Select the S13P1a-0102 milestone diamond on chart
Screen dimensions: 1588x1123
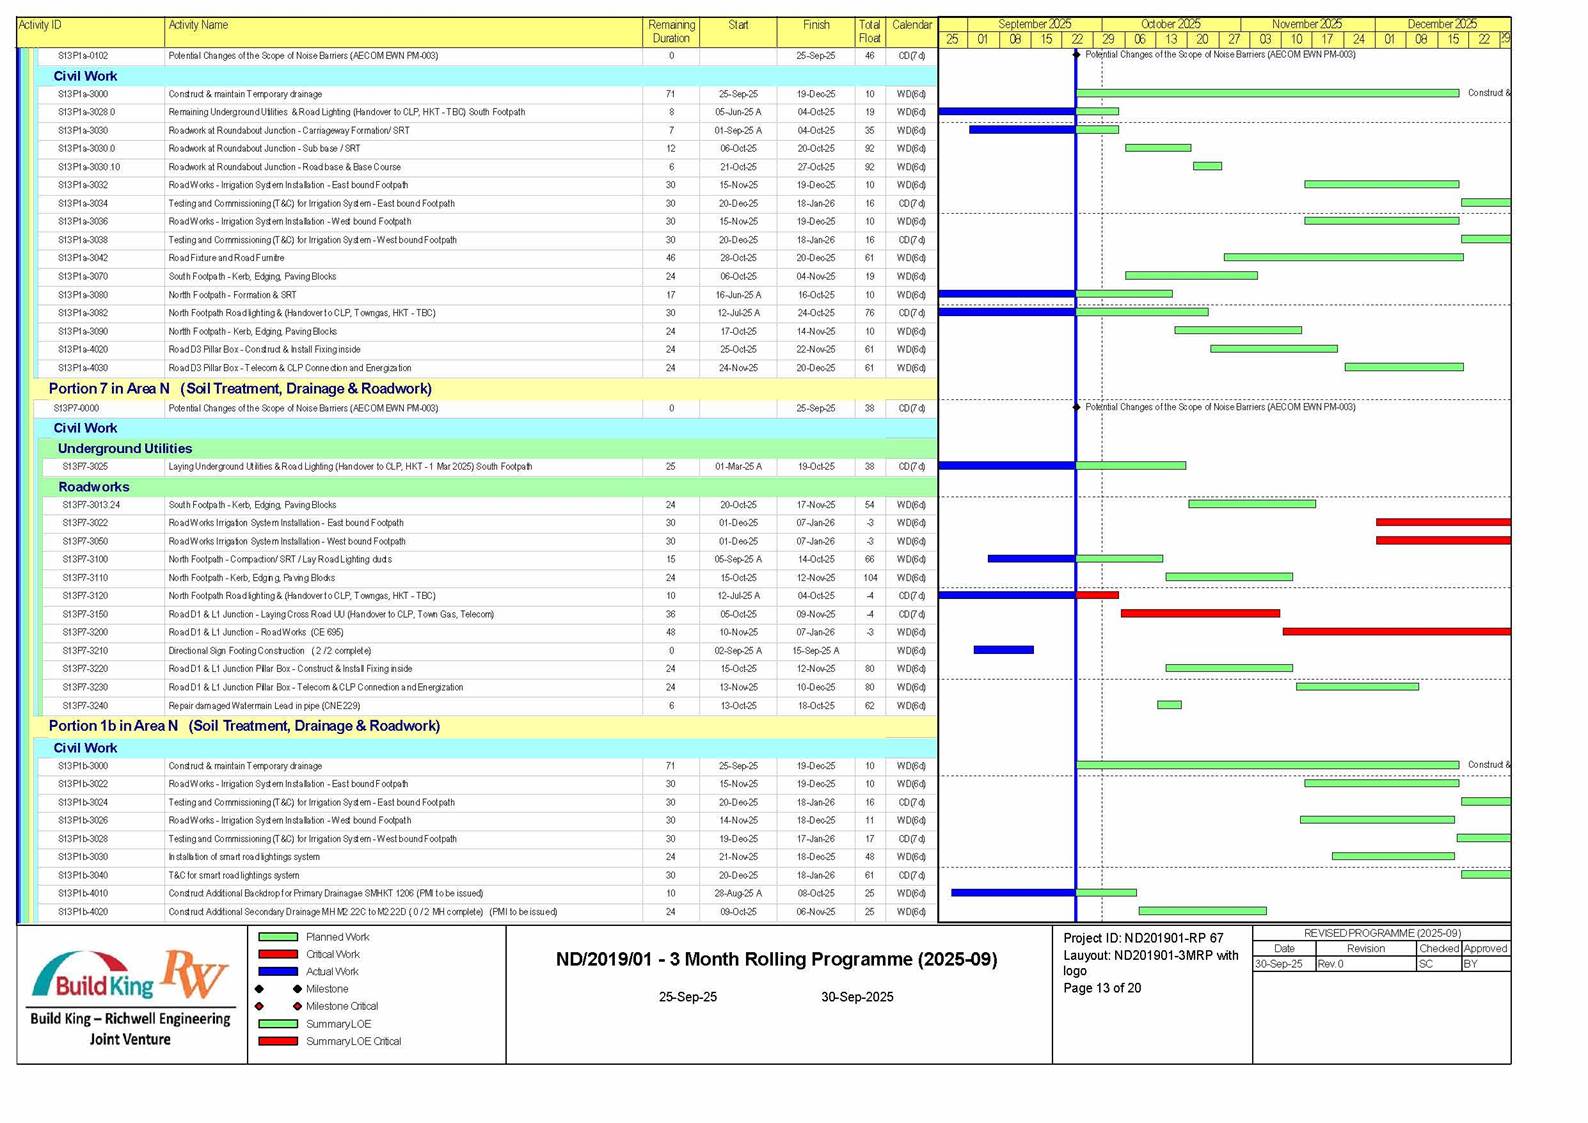tap(1076, 55)
